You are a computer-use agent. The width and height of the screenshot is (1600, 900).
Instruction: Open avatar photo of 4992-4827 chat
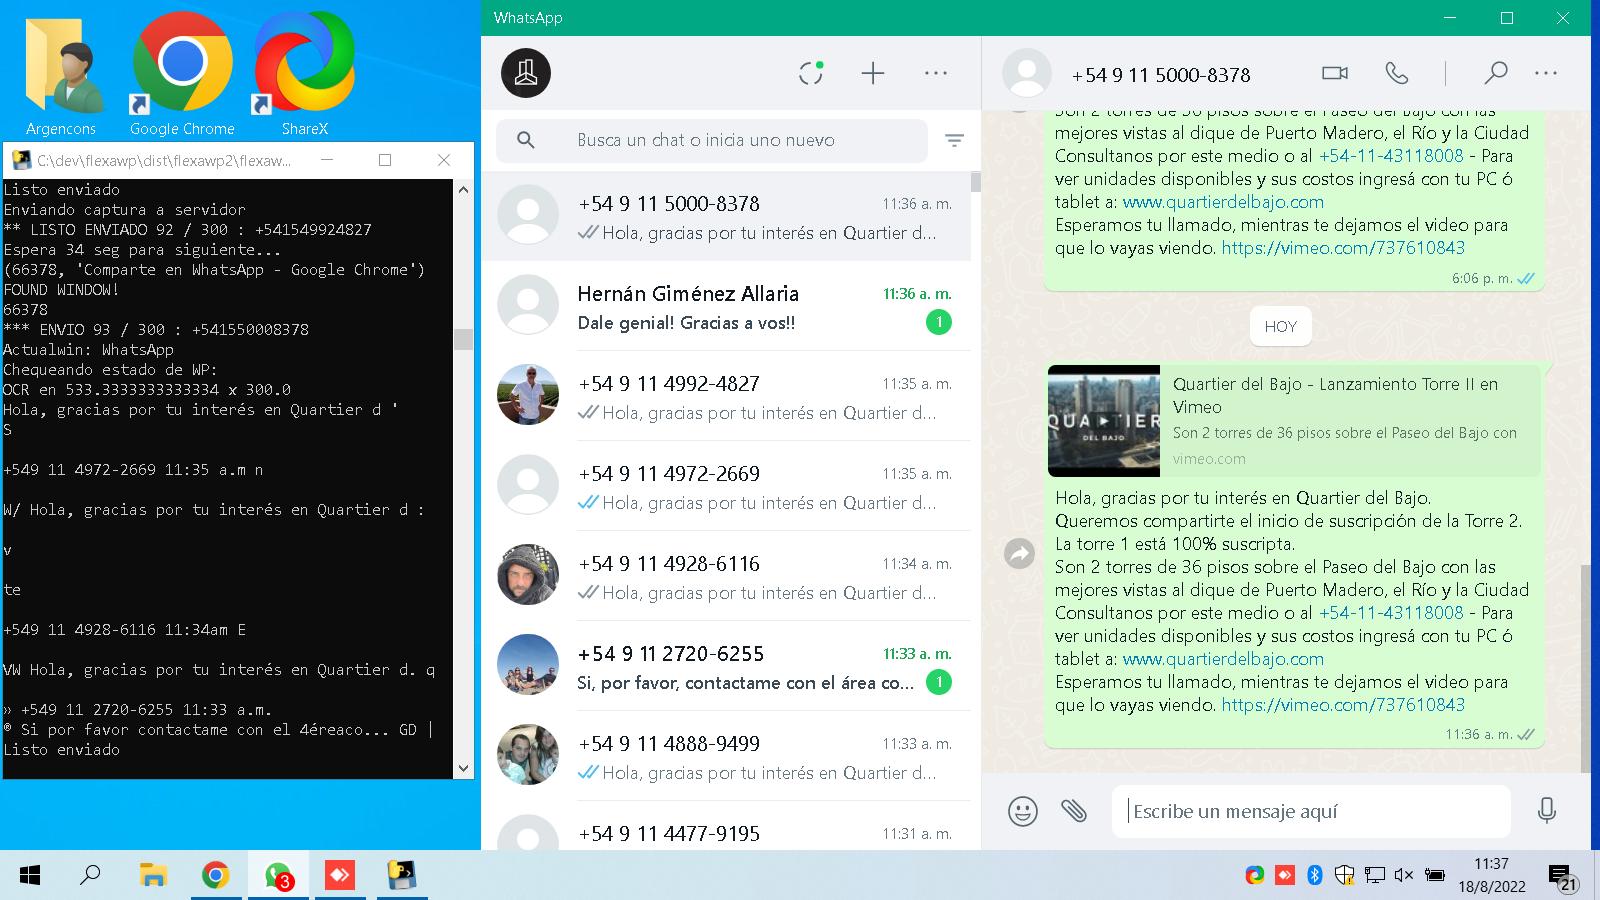[x=527, y=395]
